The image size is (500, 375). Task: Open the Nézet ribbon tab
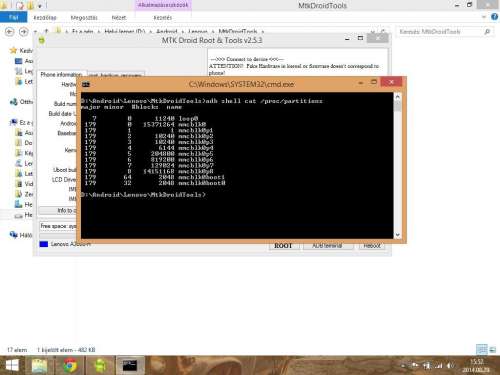point(119,18)
